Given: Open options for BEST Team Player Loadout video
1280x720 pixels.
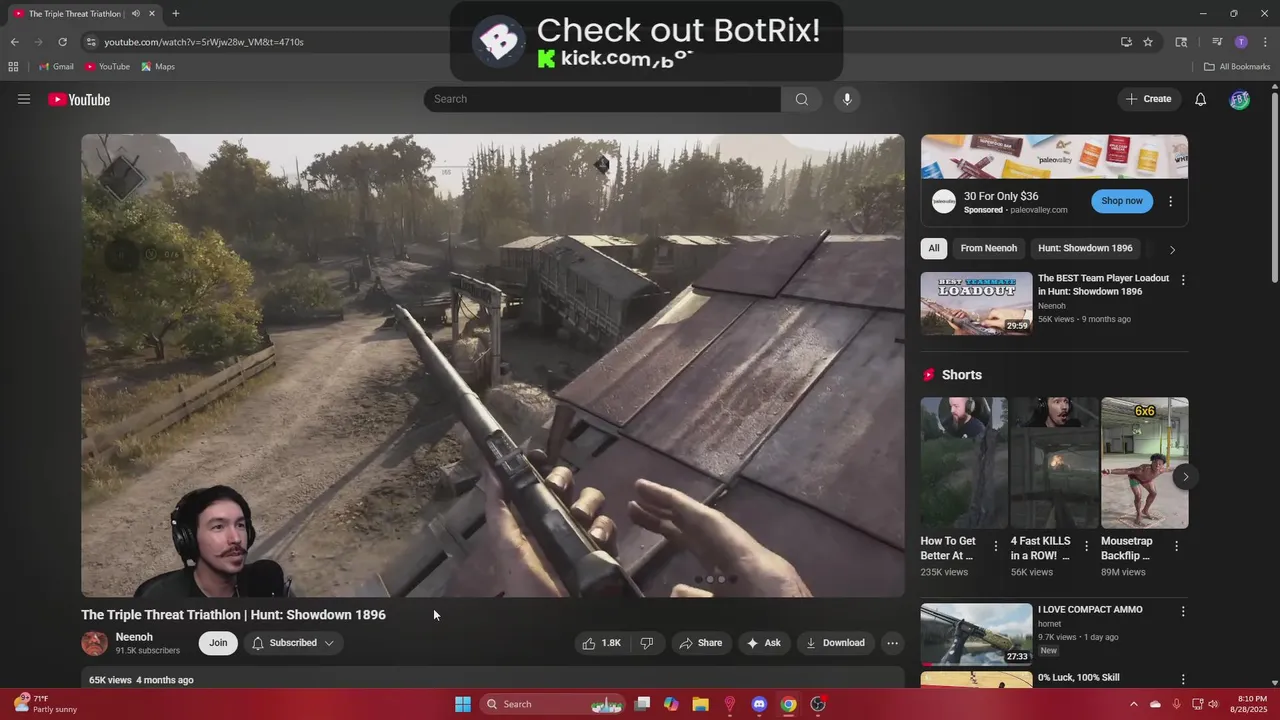Looking at the screenshot, I should tap(1183, 280).
